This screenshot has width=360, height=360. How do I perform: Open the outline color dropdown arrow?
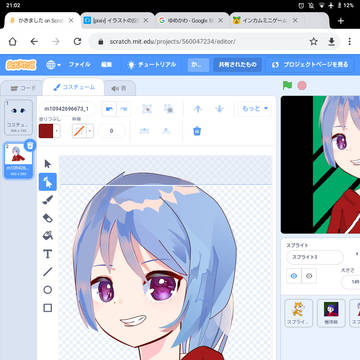[x=90, y=131]
